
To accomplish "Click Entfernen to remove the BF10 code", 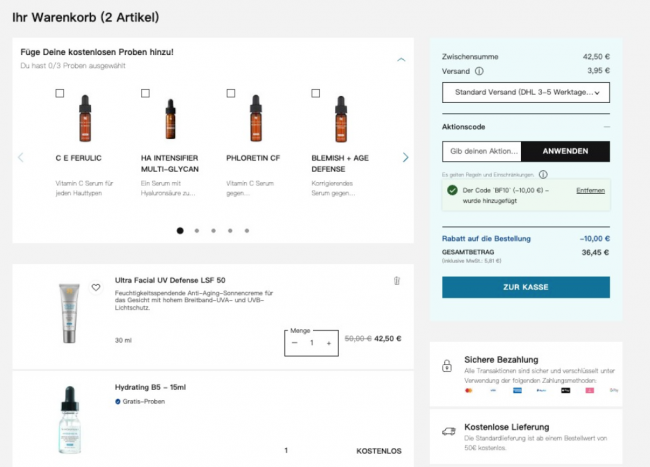I will 590,190.
